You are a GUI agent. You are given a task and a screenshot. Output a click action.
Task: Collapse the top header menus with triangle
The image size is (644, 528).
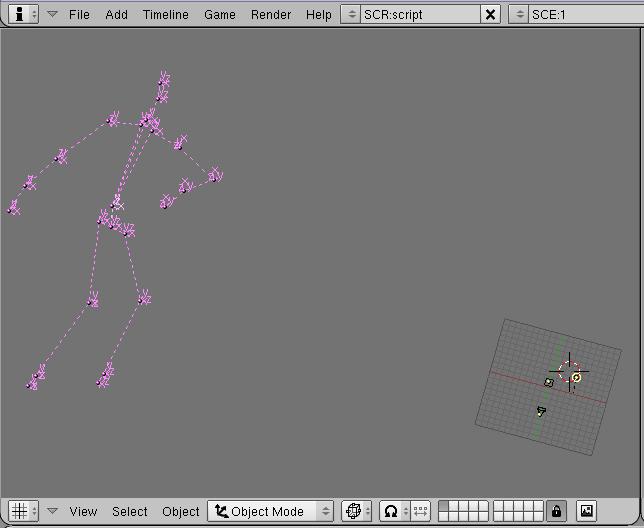coord(52,14)
